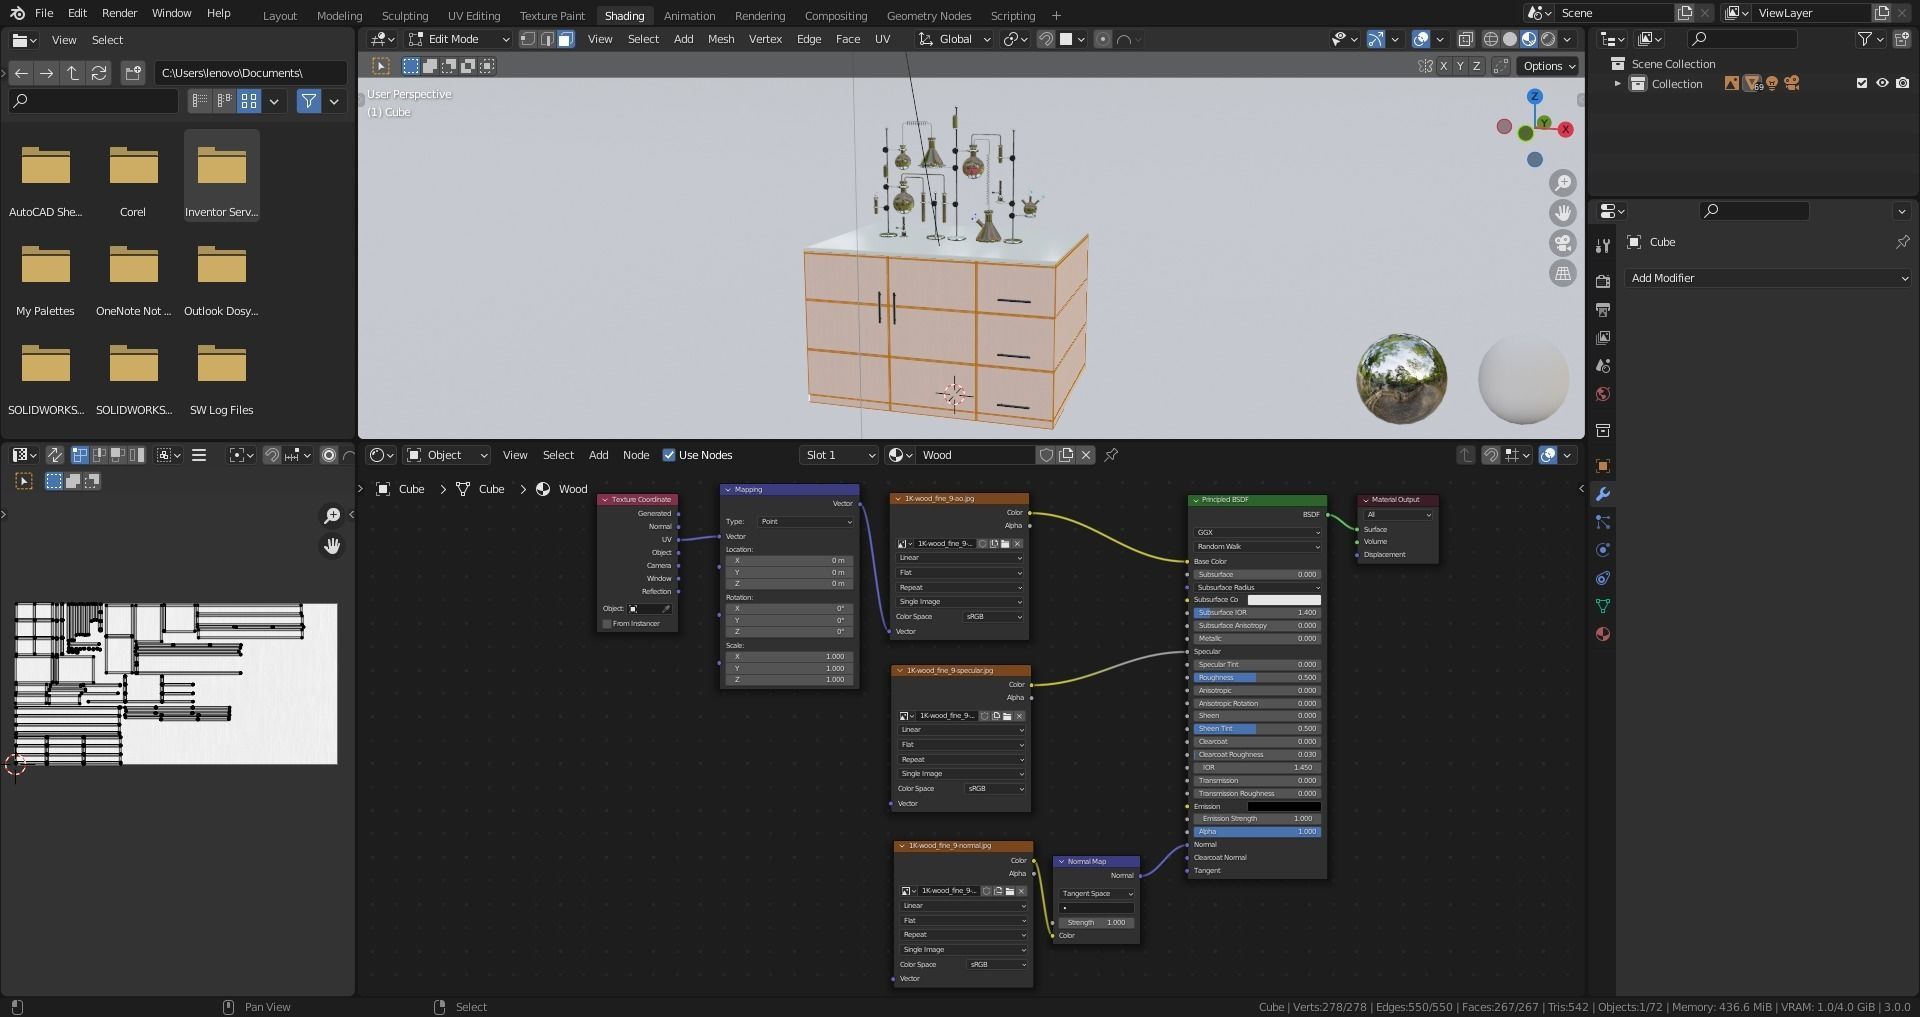
Task: Toggle Collection viewport visibility eye
Action: (x=1882, y=84)
